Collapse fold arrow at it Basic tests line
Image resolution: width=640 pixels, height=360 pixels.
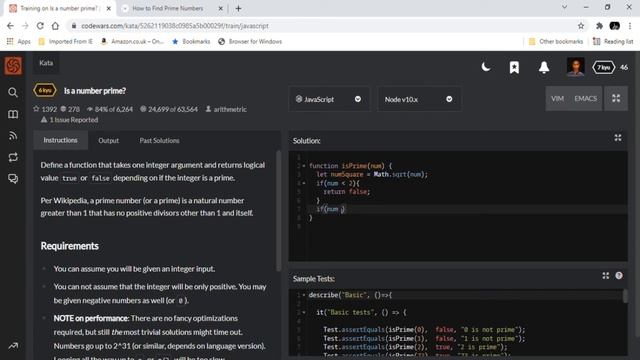(x=304, y=312)
